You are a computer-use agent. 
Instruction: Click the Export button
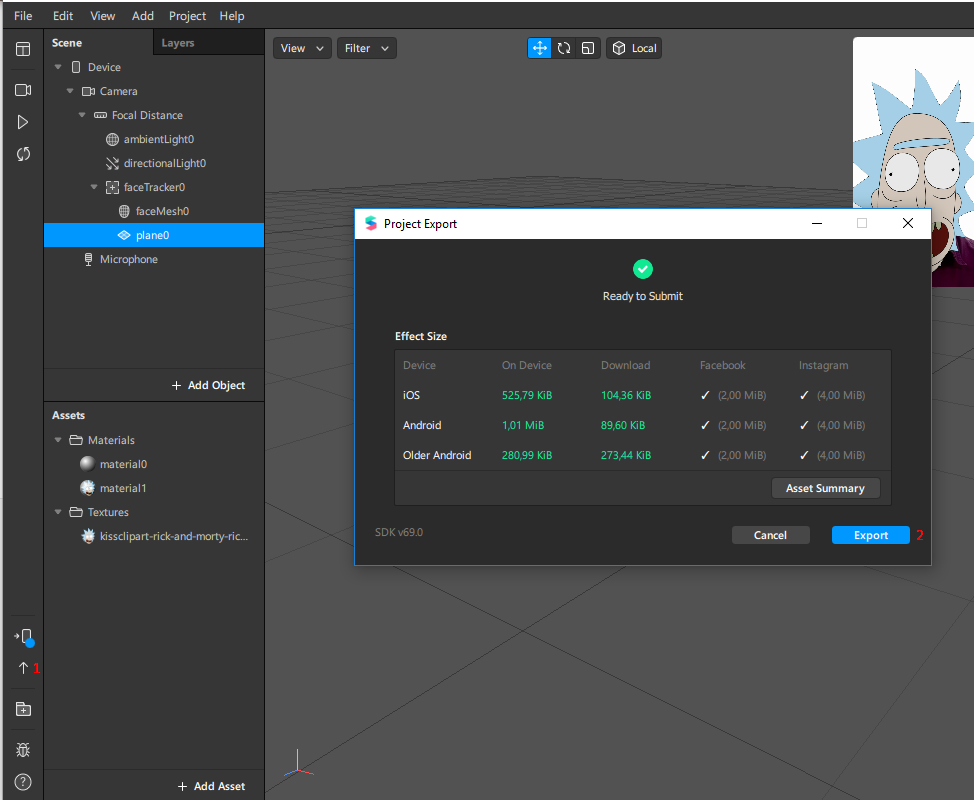tap(870, 535)
